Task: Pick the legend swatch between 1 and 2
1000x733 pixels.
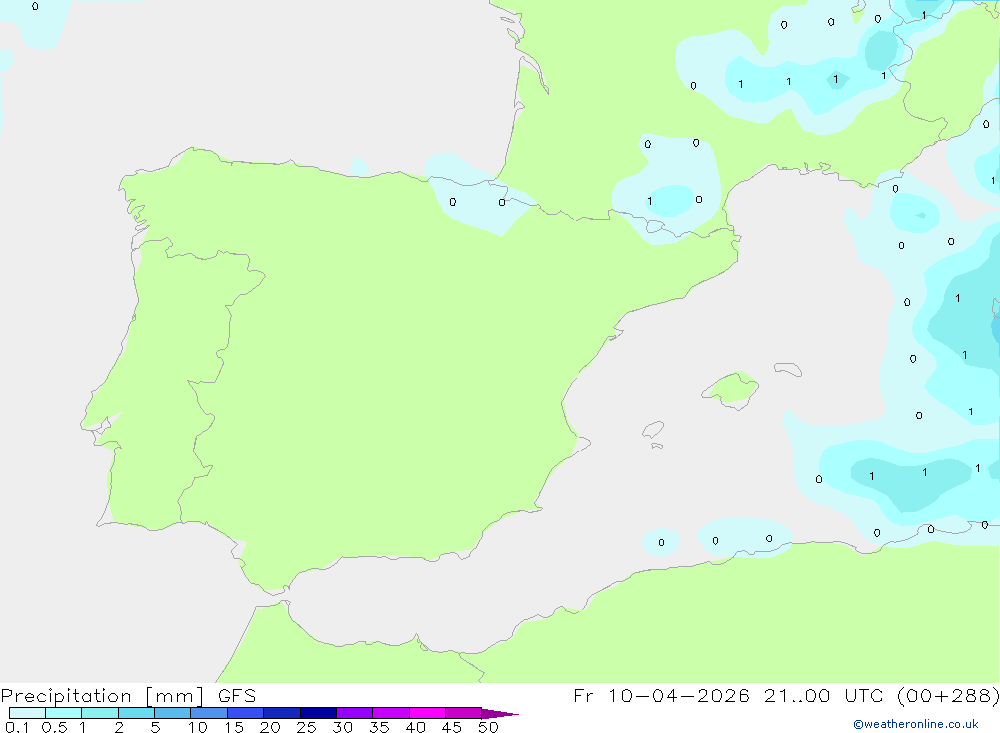Action: tap(100, 713)
